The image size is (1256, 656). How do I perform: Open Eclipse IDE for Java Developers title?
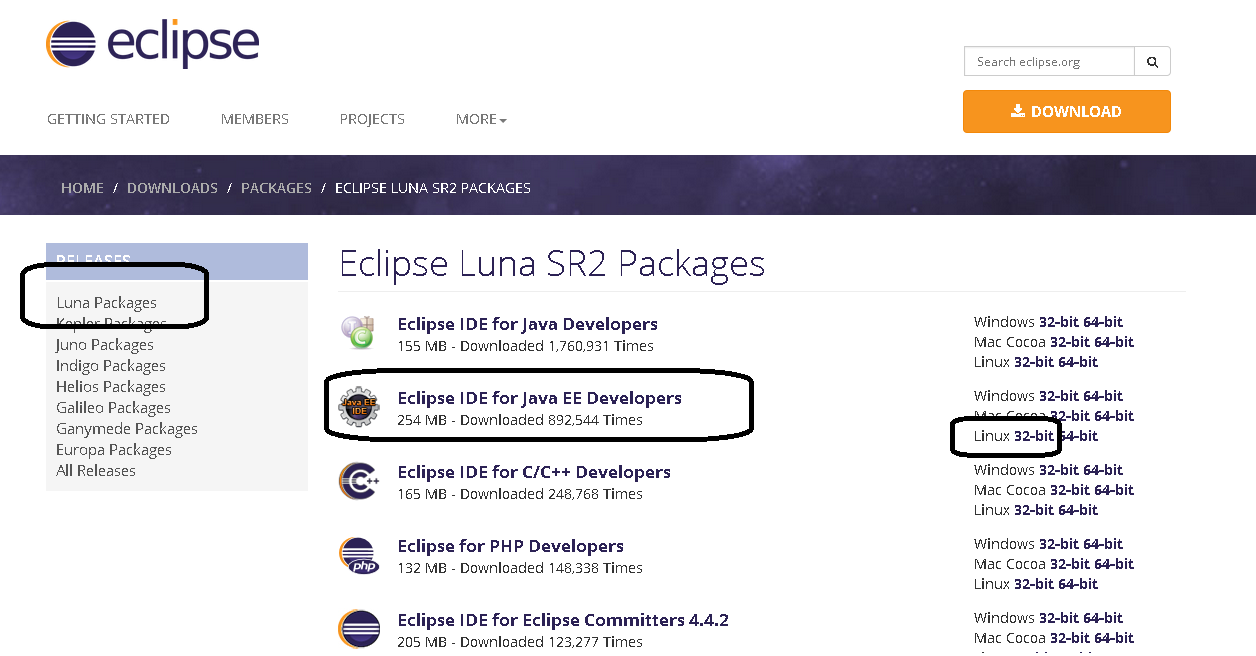528,324
